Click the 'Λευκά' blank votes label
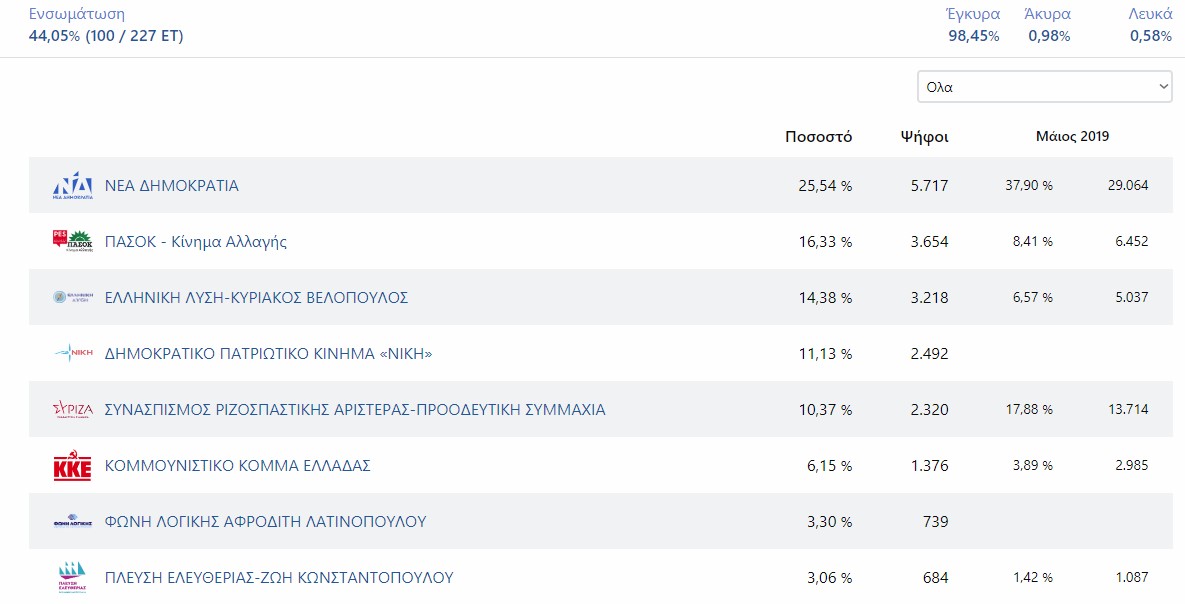This screenshot has width=1185, height=604. point(1150,14)
